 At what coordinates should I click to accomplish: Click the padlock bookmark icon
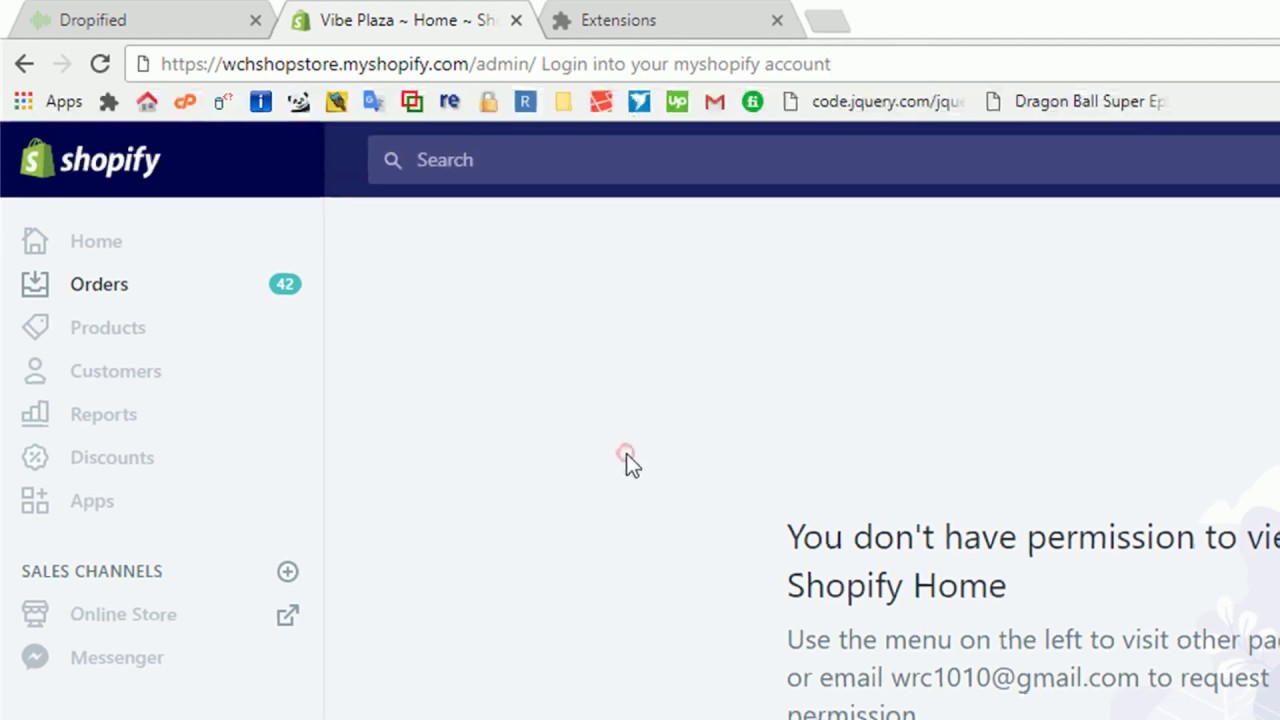tap(488, 101)
